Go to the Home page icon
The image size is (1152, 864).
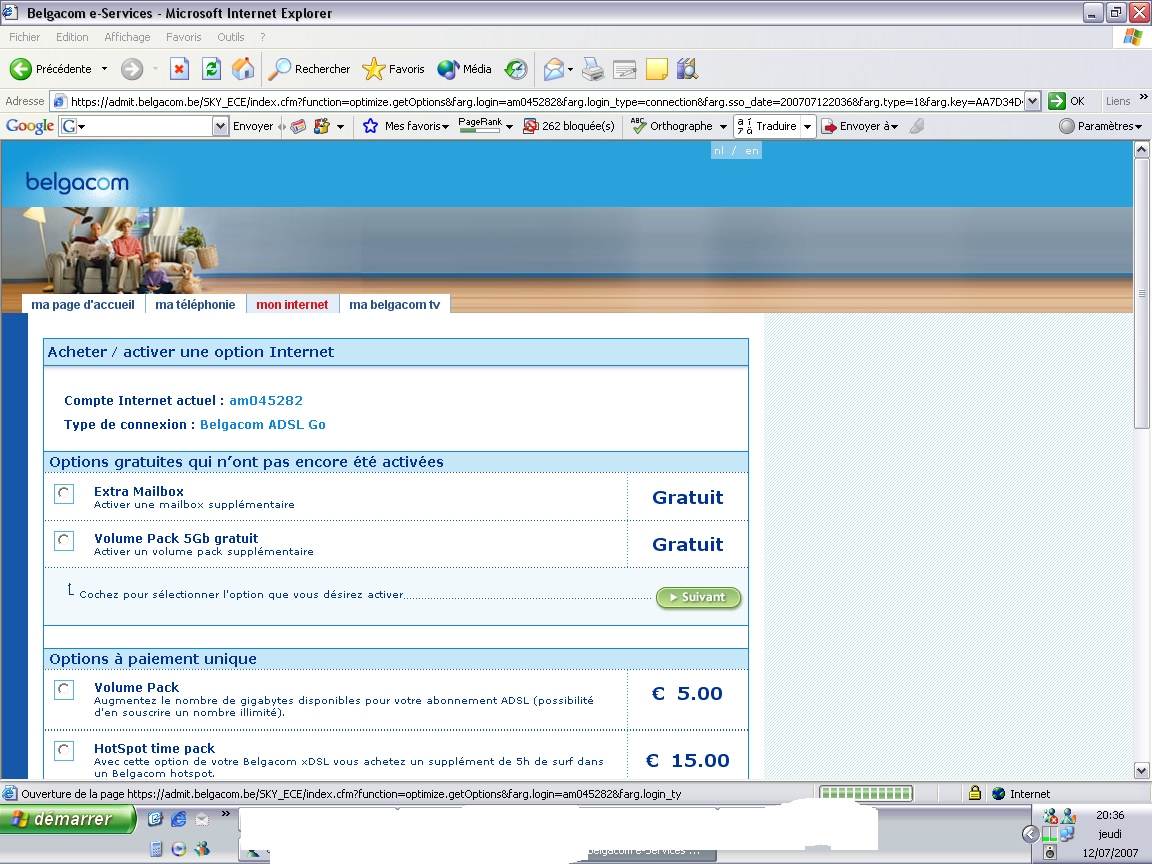click(x=242, y=69)
